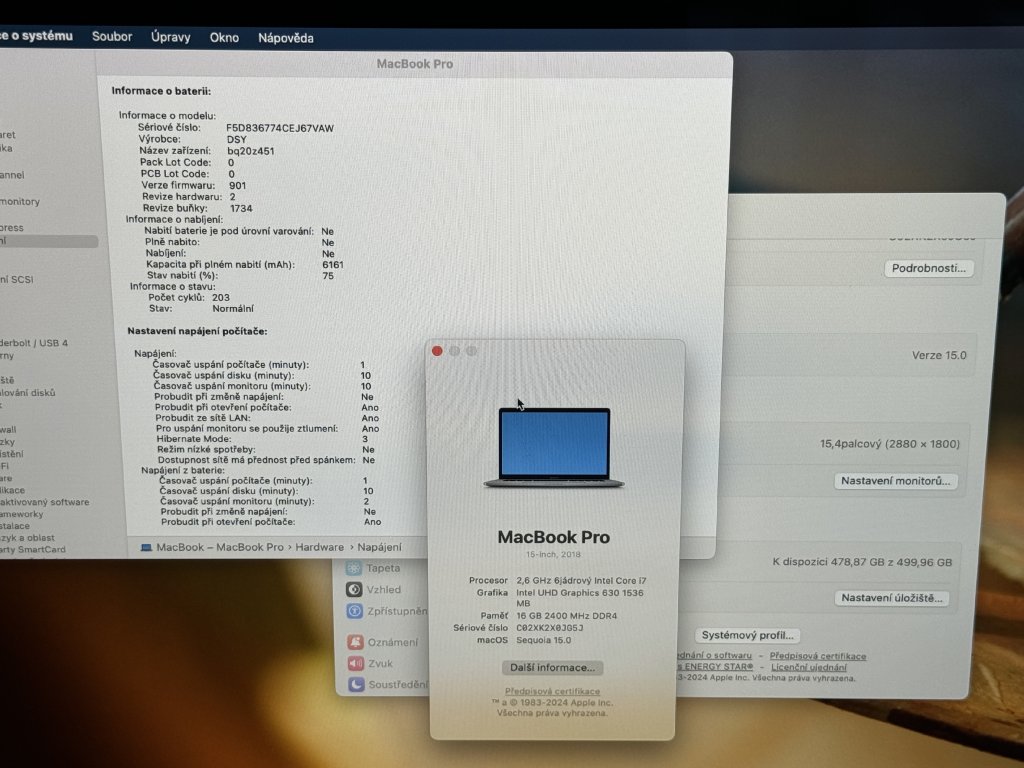Click the Zvuk sidebar icon
Viewport: 1024px width, 768px height.
[355, 664]
